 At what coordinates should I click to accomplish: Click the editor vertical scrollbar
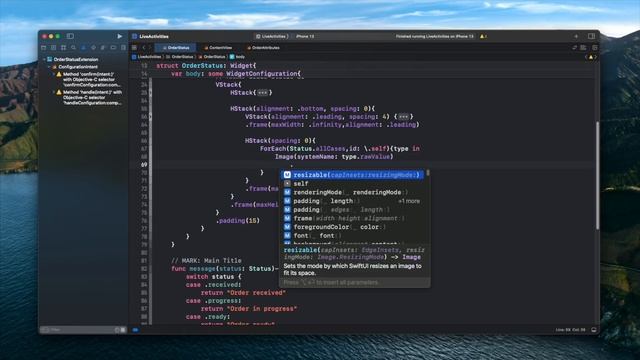[x=598, y=176]
